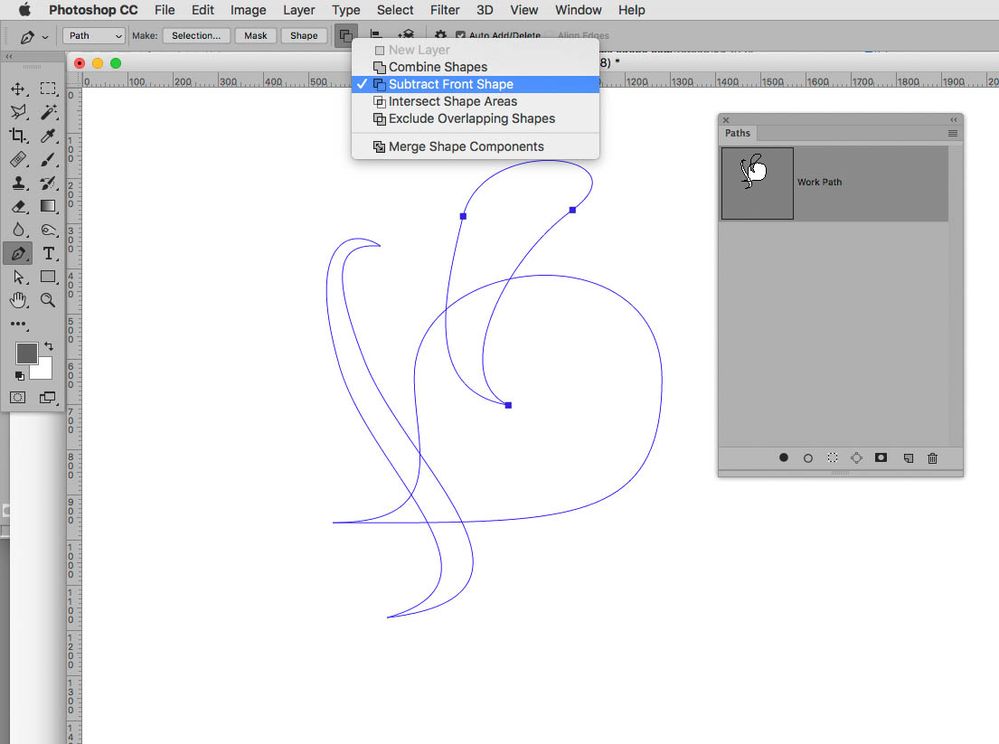Select the Crop tool
This screenshot has height=744, width=999.
18,135
